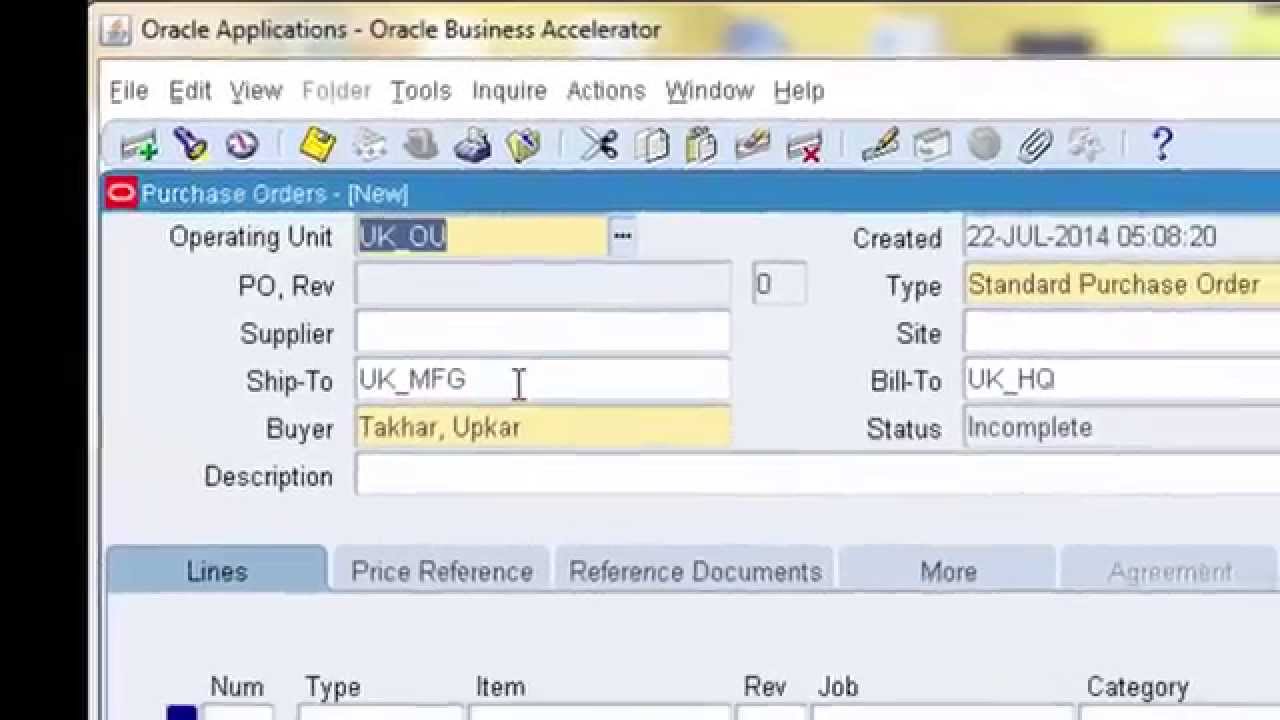Click the Zoom toolbar icon
The width and height of the screenshot is (1280, 720).
coord(932,146)
